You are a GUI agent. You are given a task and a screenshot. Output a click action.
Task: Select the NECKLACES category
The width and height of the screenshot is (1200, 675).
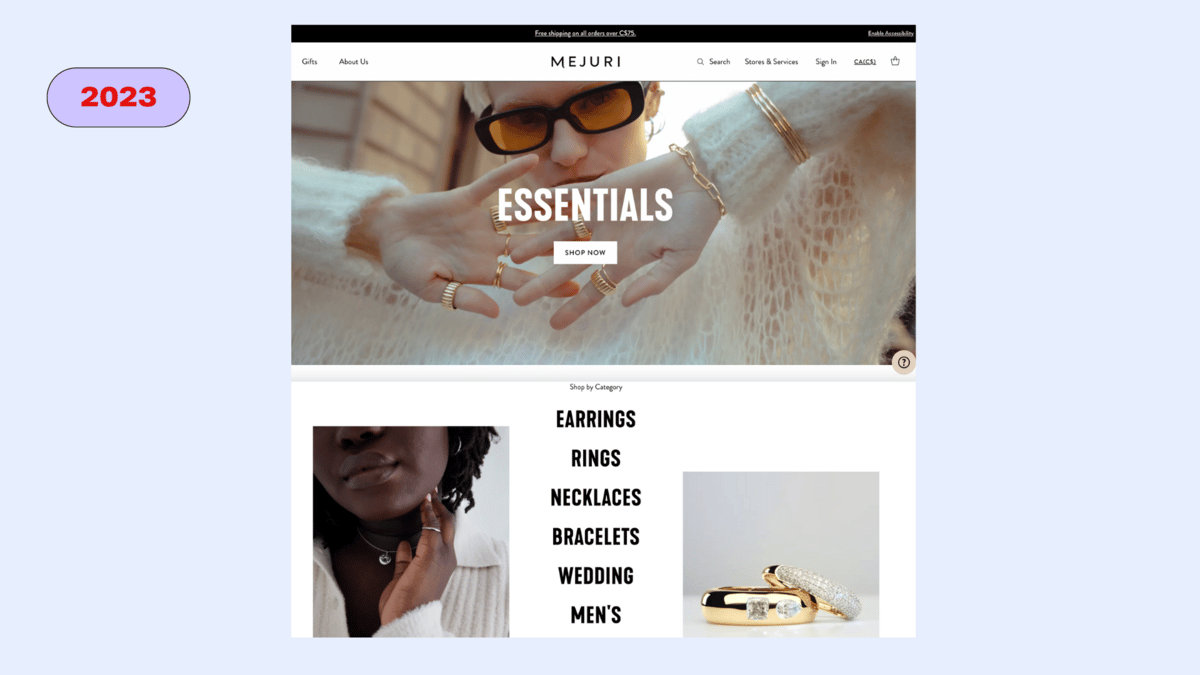tap(596, 497)
